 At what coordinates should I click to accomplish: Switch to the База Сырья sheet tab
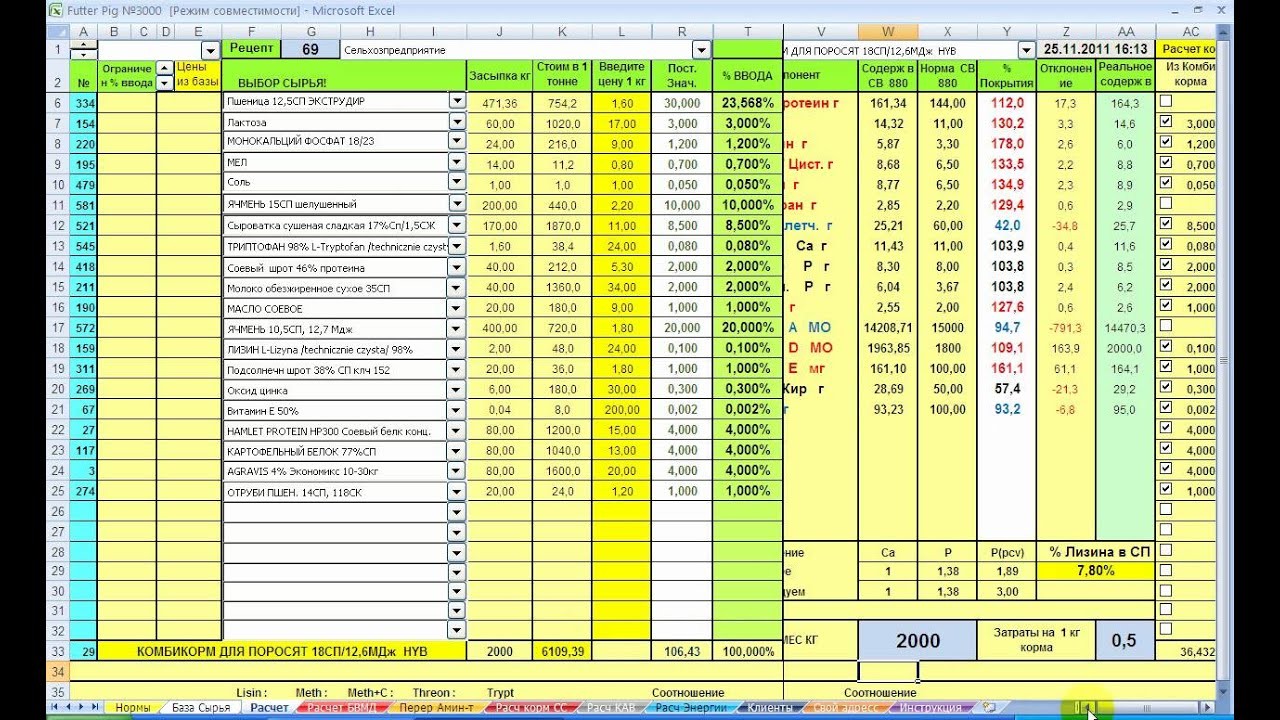point(200,707)
